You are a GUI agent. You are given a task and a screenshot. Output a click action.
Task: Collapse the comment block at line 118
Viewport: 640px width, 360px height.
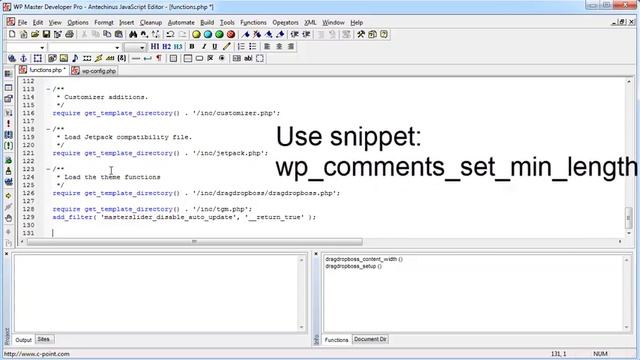(x=48, y=129)
